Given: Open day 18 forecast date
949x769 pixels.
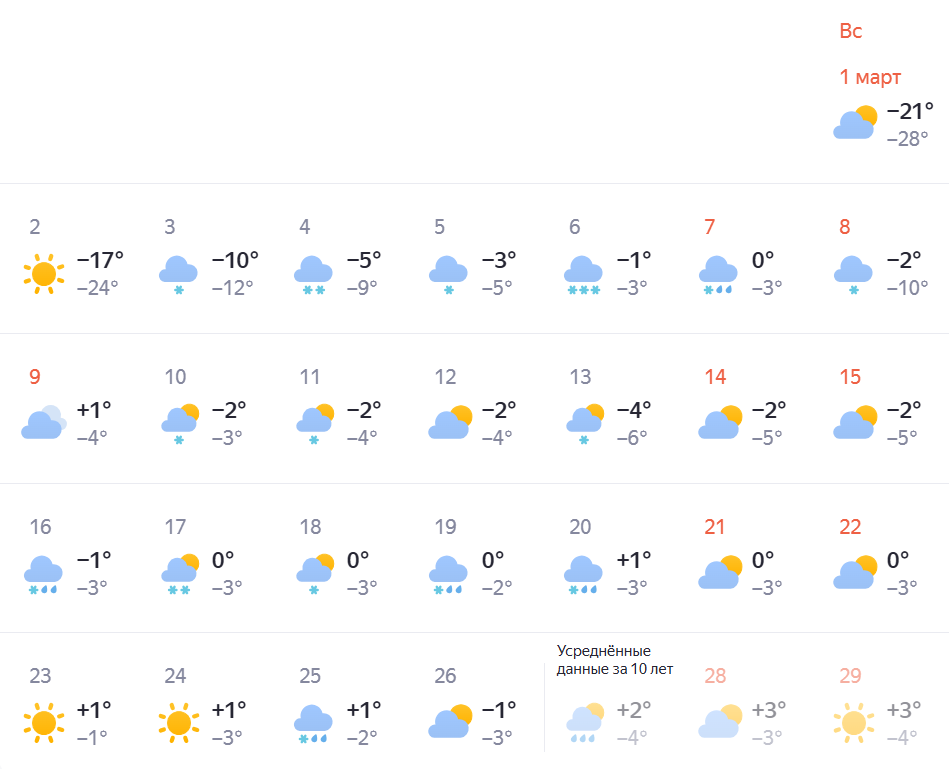Looking at the screenshot, I should point(310,527).
